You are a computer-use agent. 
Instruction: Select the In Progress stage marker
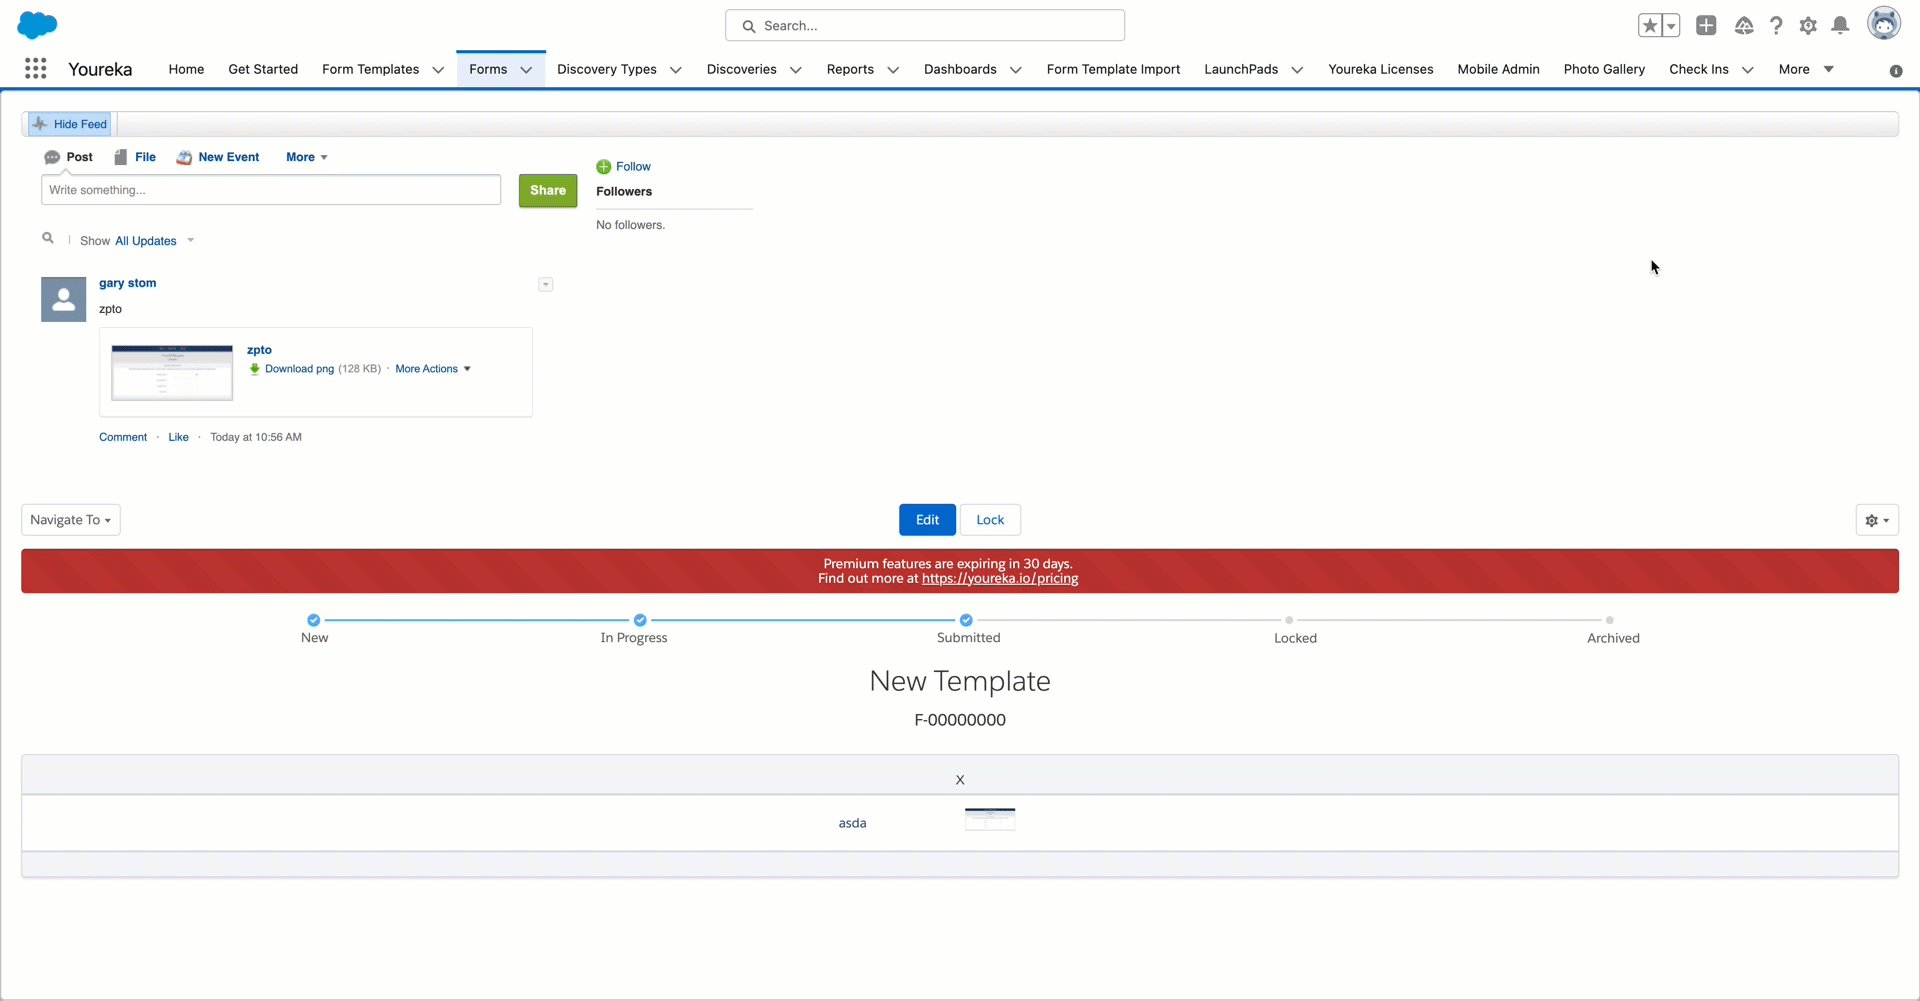[x=640, y=620]
